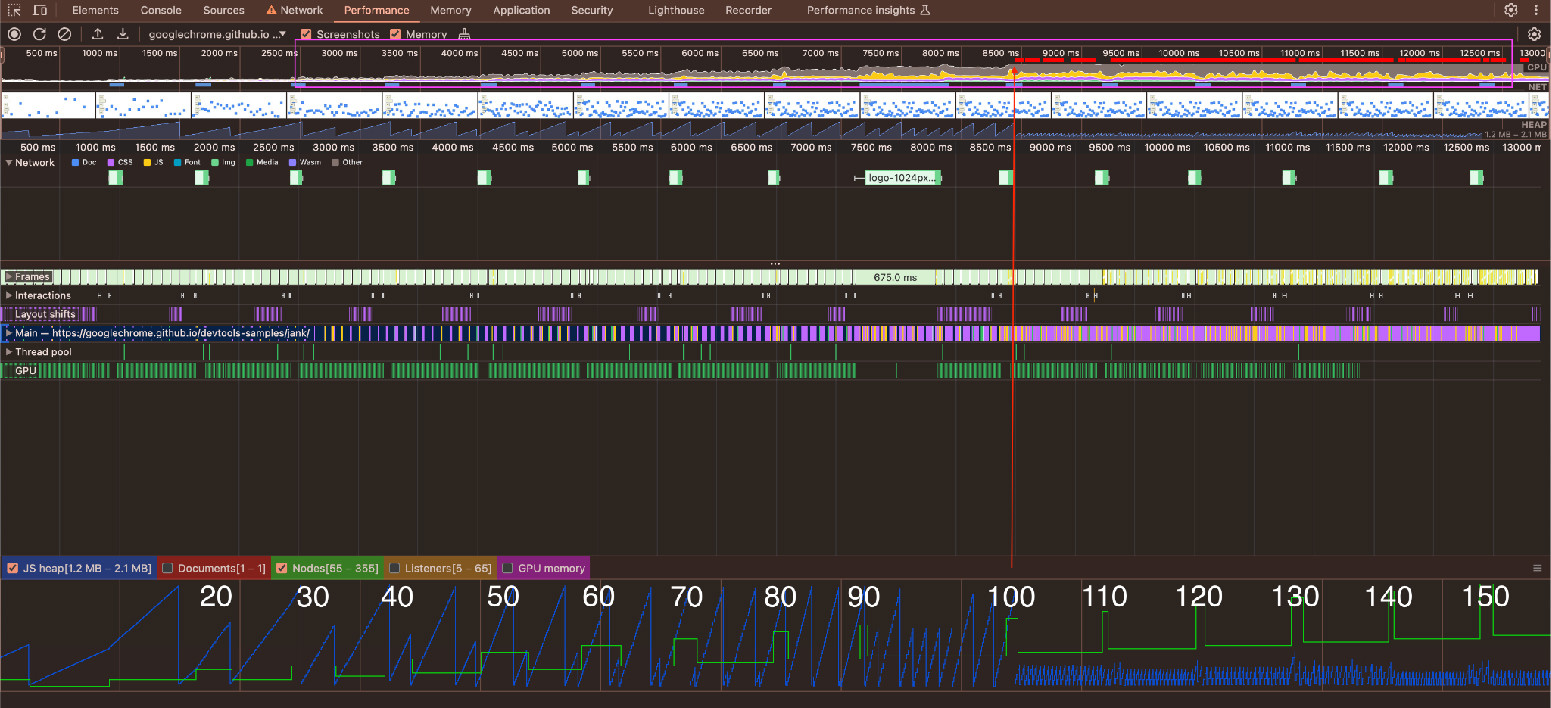This screenshot has height=708, width=1551.
Task: Open the googlechrome.github.io recording dropdown
Action: coord(217,34)
